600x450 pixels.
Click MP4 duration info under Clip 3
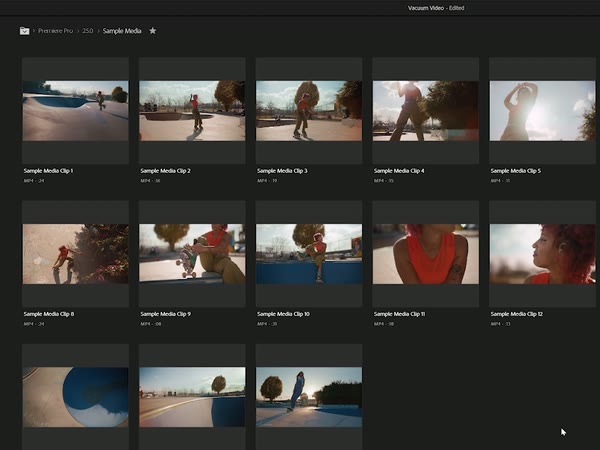(267, 181)
